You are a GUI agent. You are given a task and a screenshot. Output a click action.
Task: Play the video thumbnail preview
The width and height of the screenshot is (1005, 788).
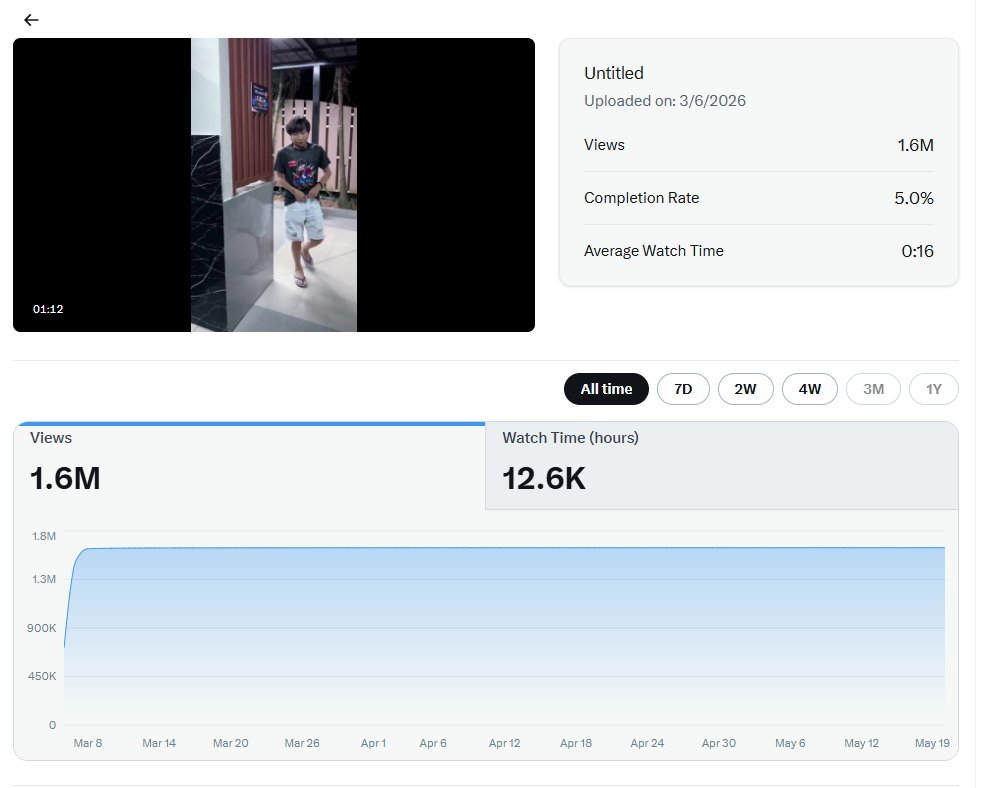coord(274,185)
